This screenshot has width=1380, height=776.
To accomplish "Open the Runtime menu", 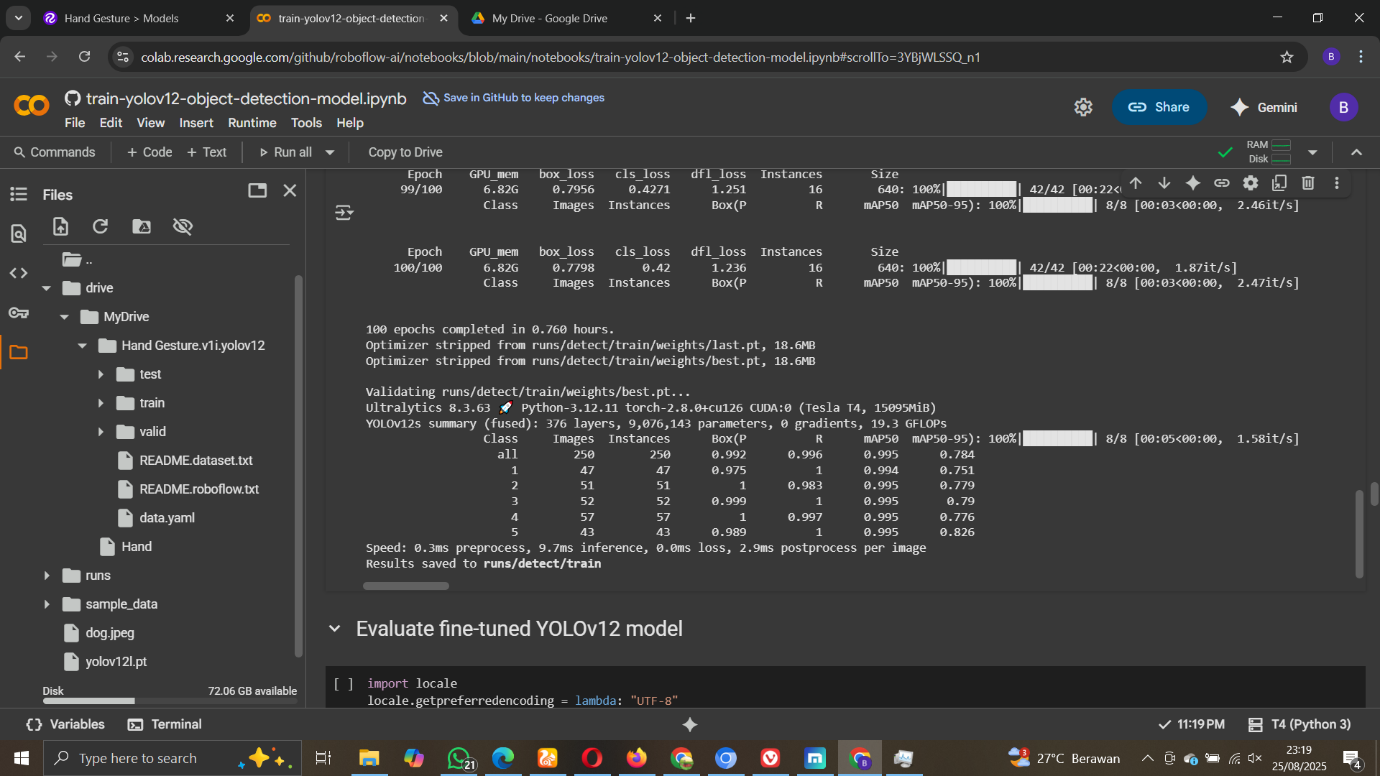I will coord(252,123).
